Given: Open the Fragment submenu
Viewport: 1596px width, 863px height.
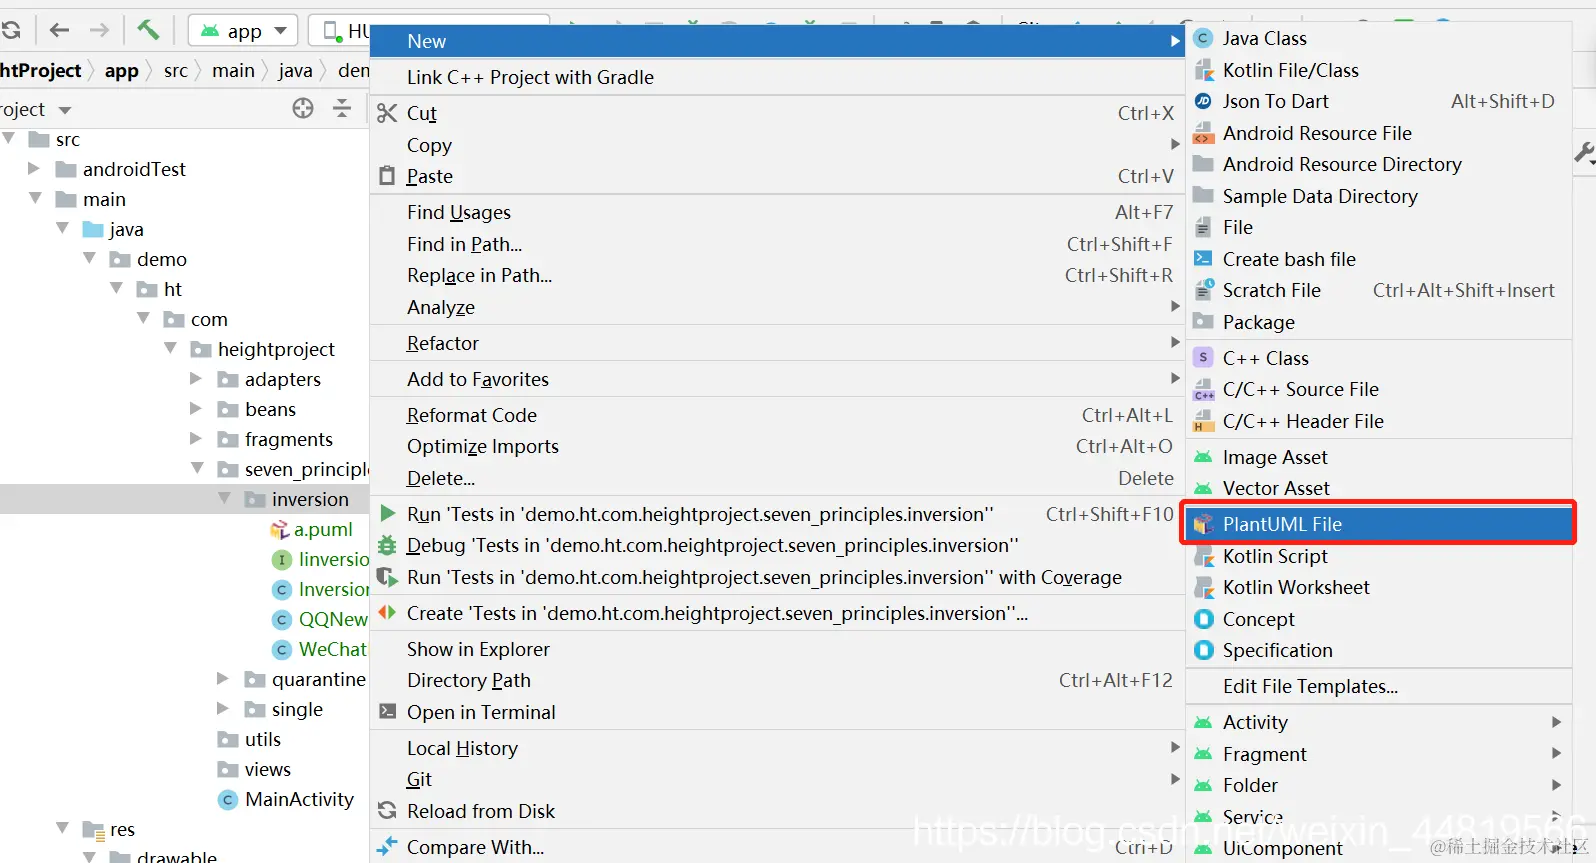Looking at the screenshot, I should [1379, 754].
